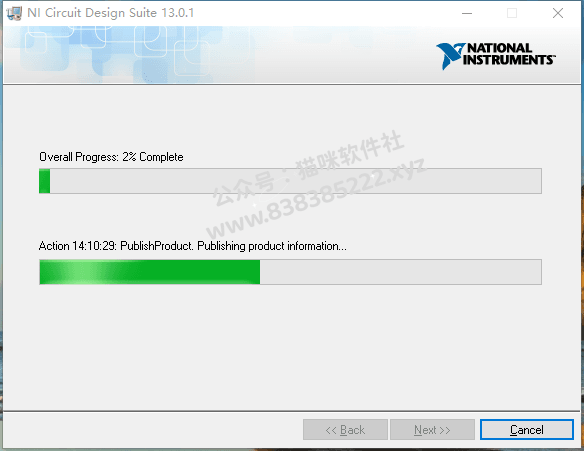
Task: Close the installer with the X button
Action: [x=558, y=13]
